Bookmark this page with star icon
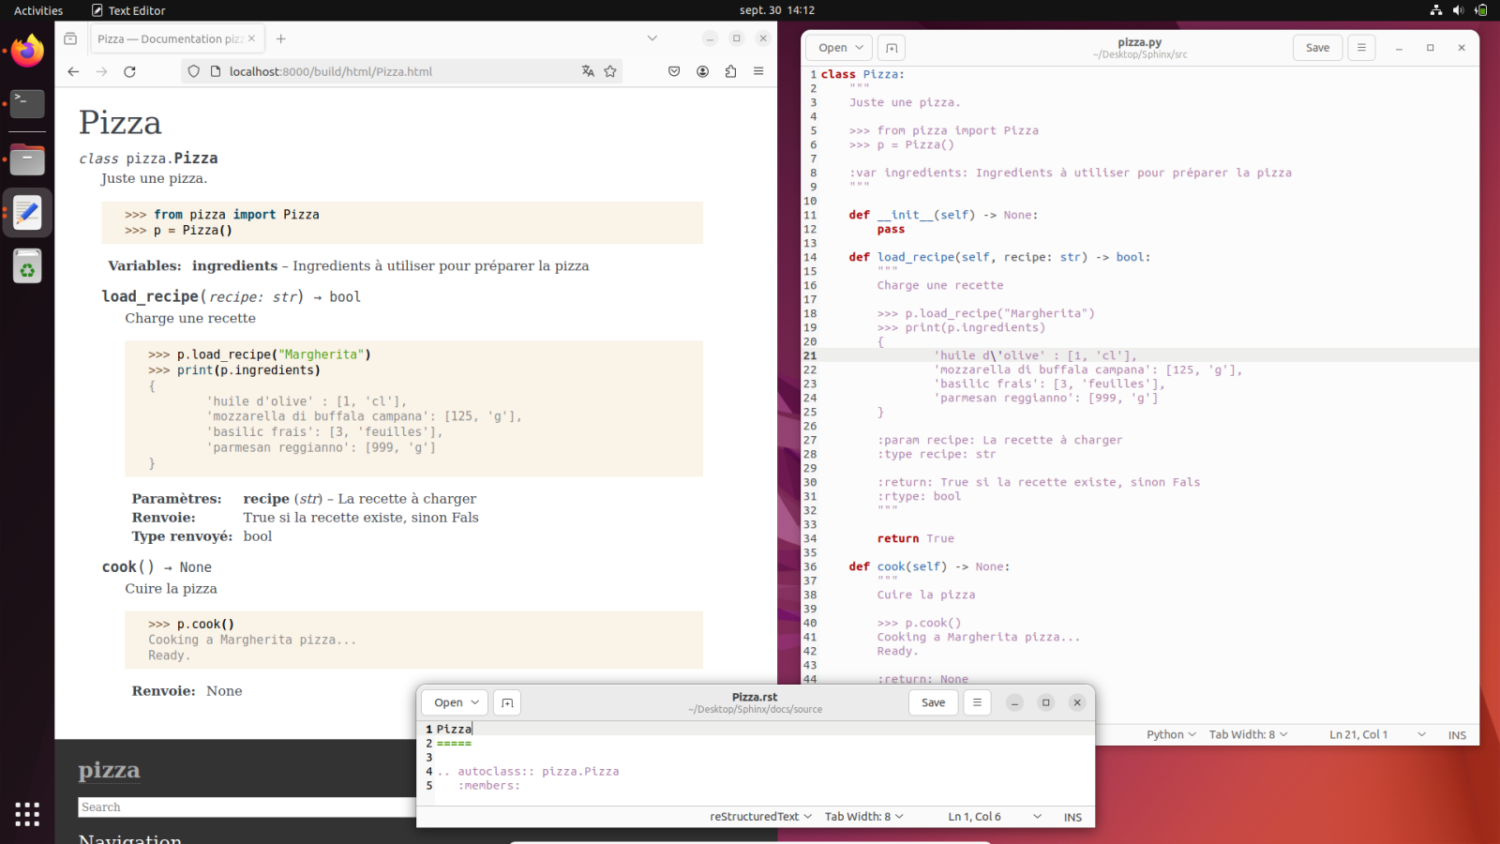Viewport: 1500px width, 844px height. coord(610,71)
